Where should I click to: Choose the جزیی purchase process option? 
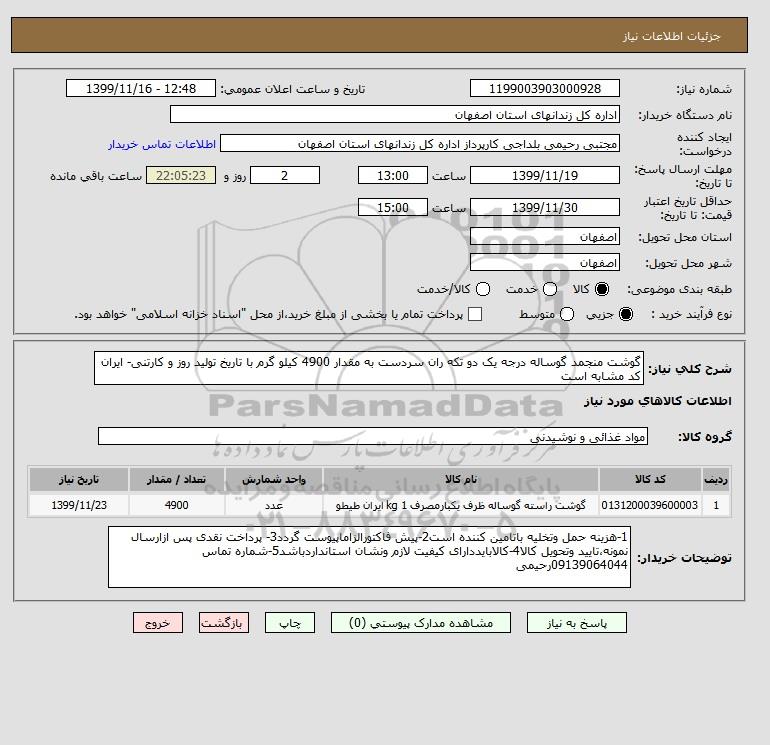point(626,314)
